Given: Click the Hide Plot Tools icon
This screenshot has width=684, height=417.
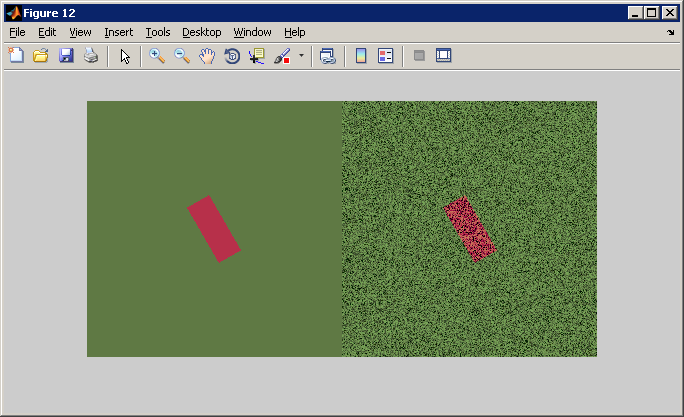Looking at the screenshot, I should 419,55.
